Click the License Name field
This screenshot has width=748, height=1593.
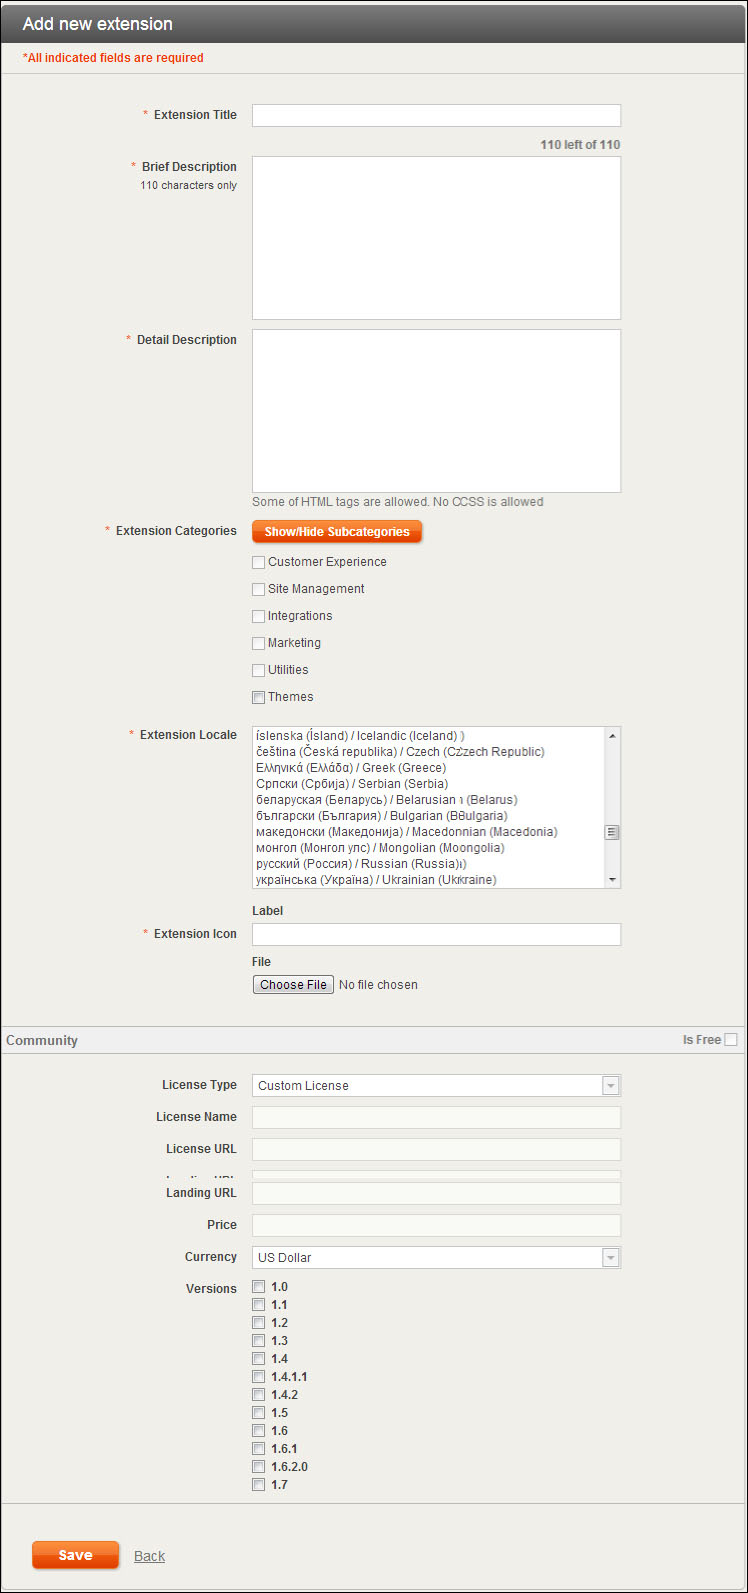(x=436, y=1118)
